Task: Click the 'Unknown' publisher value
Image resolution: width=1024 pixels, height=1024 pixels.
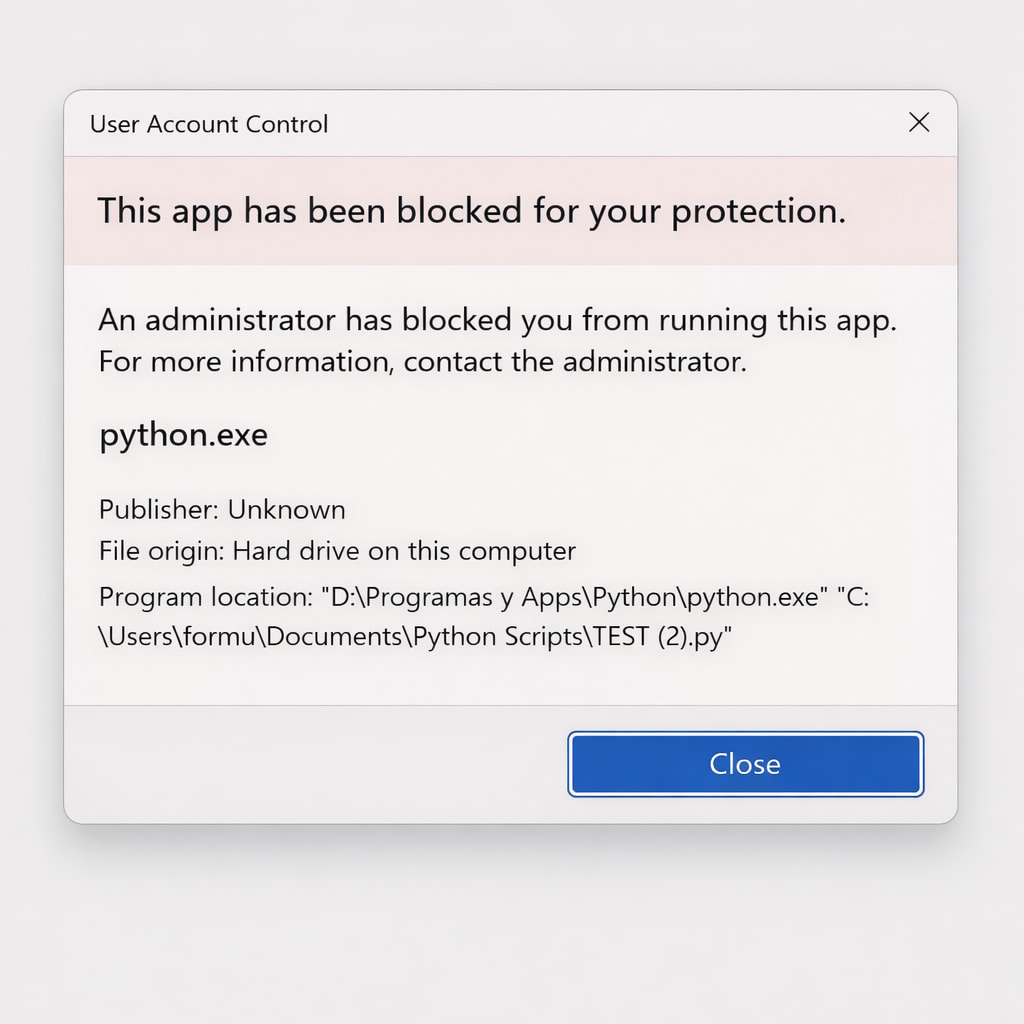Action: point(286,509)
